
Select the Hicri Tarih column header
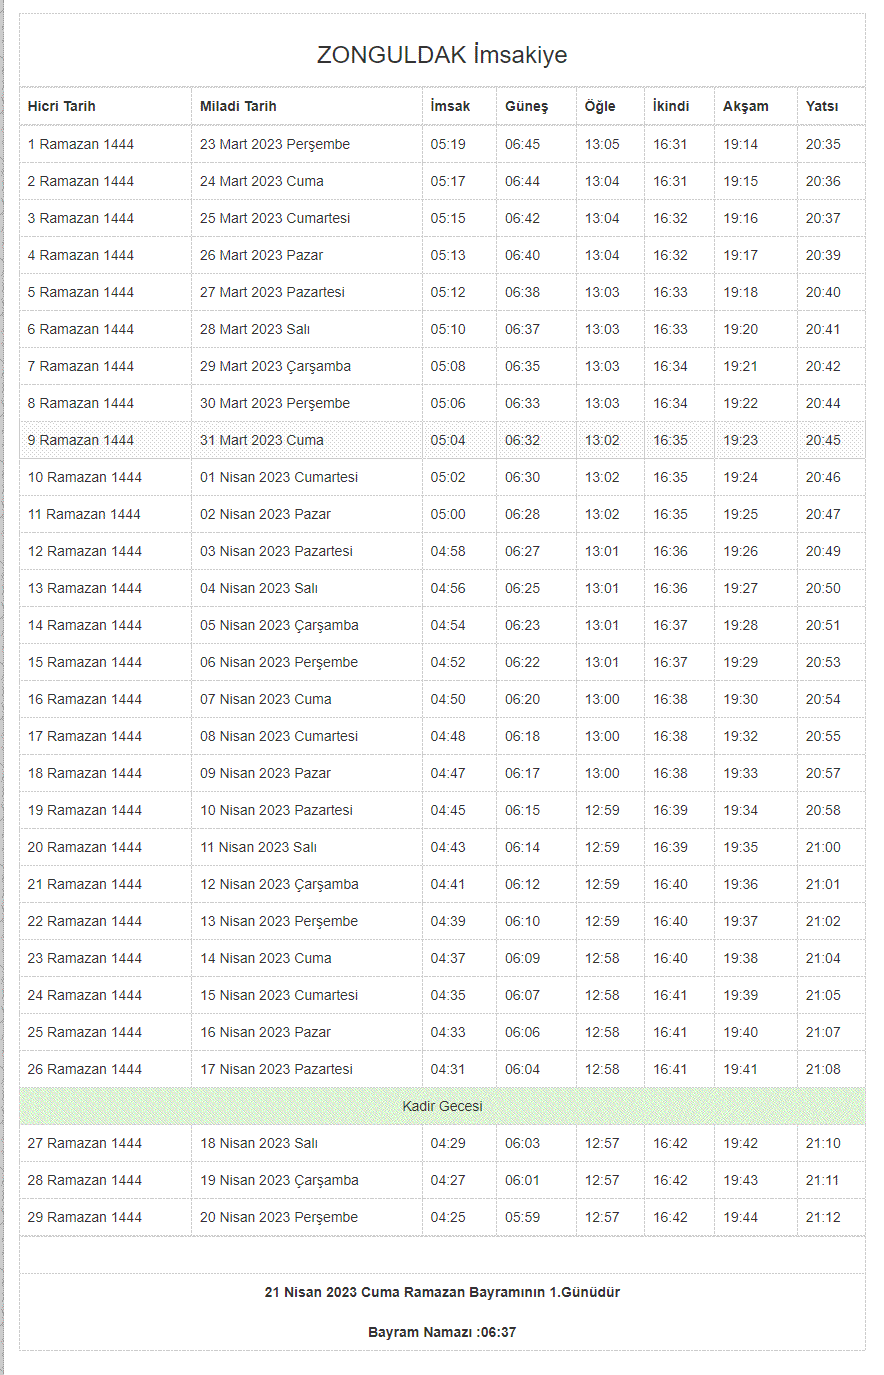tap(62, 106)
